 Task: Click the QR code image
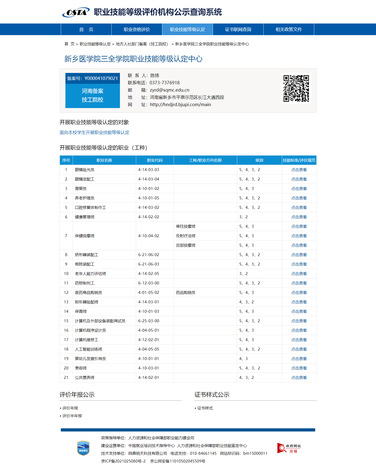296,88
